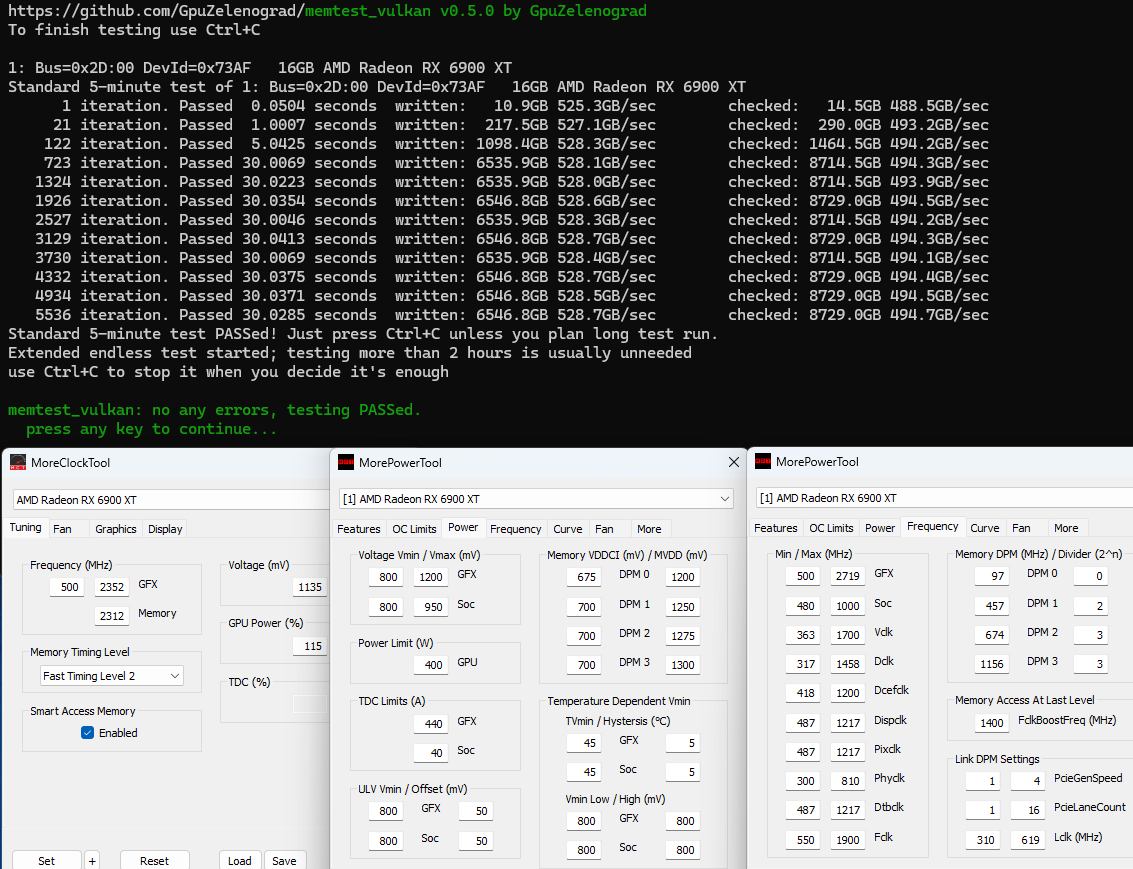Open GPU device field in MoreClockTool
The width and height of the screenshot is (1133, 869).
coord(171,500)
